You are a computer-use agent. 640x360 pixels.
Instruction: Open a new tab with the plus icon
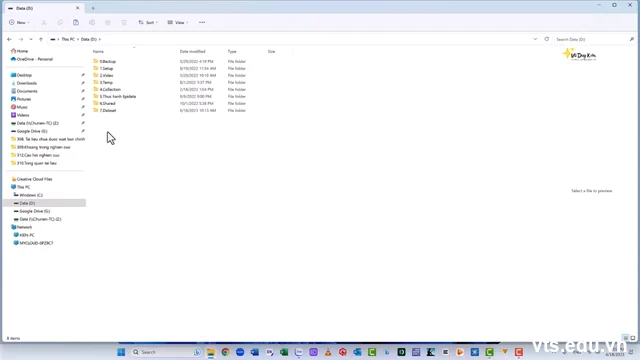coord(93,8)
